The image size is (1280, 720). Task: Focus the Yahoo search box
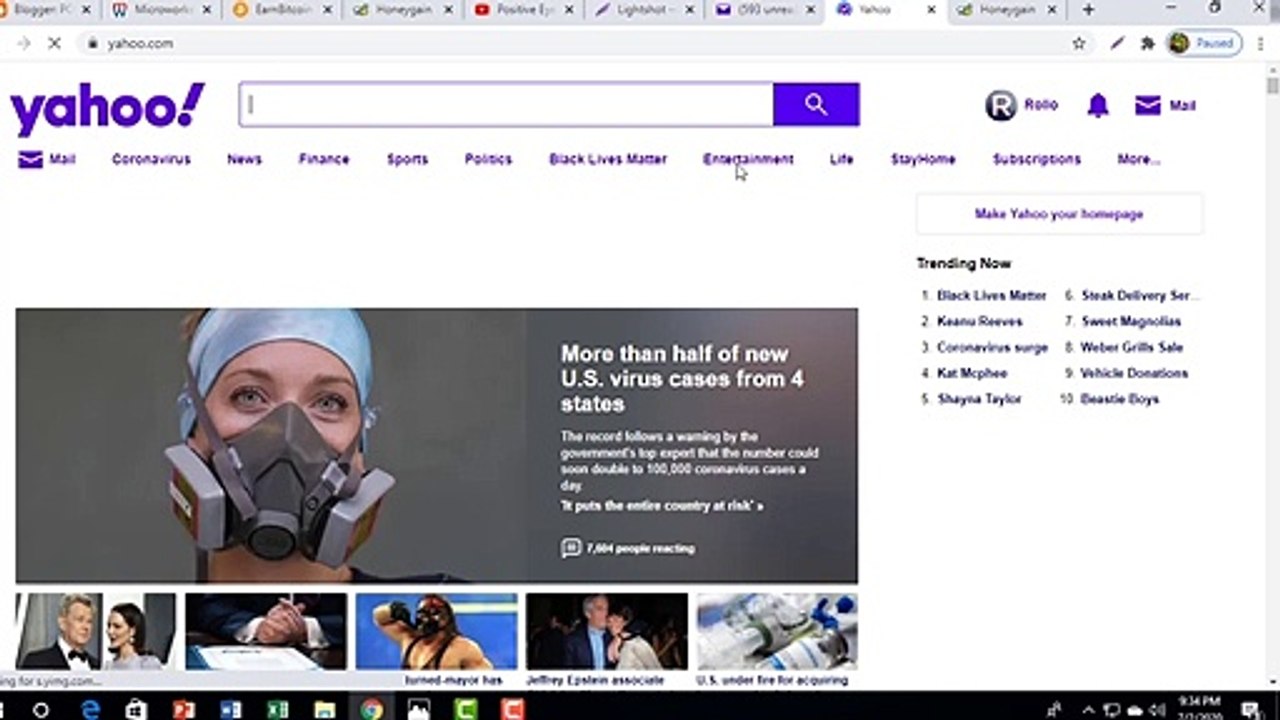[506, 104]
